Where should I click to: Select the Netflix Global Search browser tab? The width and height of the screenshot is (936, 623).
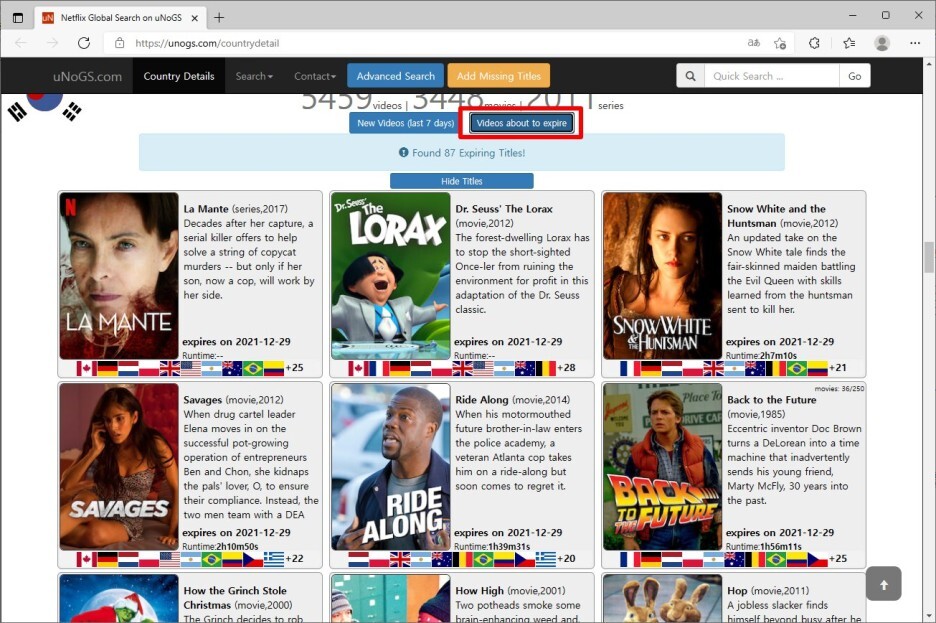pos(121,18)
